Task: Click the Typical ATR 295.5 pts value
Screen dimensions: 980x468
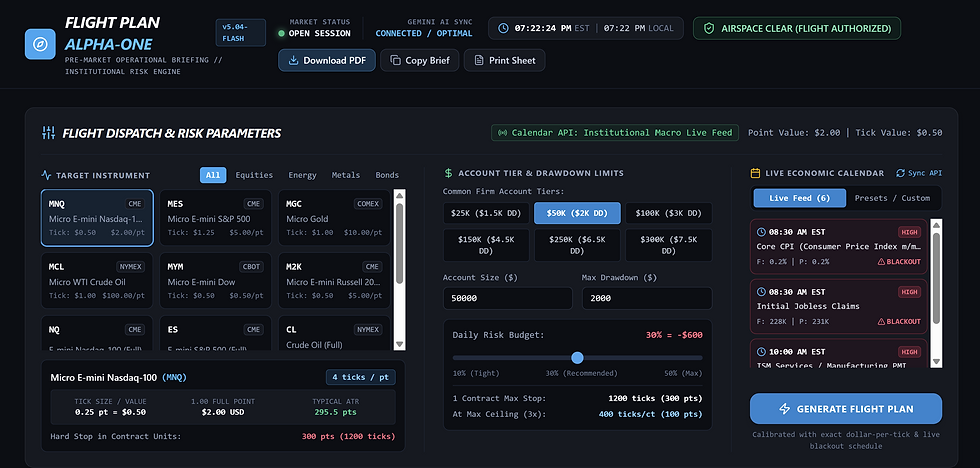Action: tap(336, 412)
